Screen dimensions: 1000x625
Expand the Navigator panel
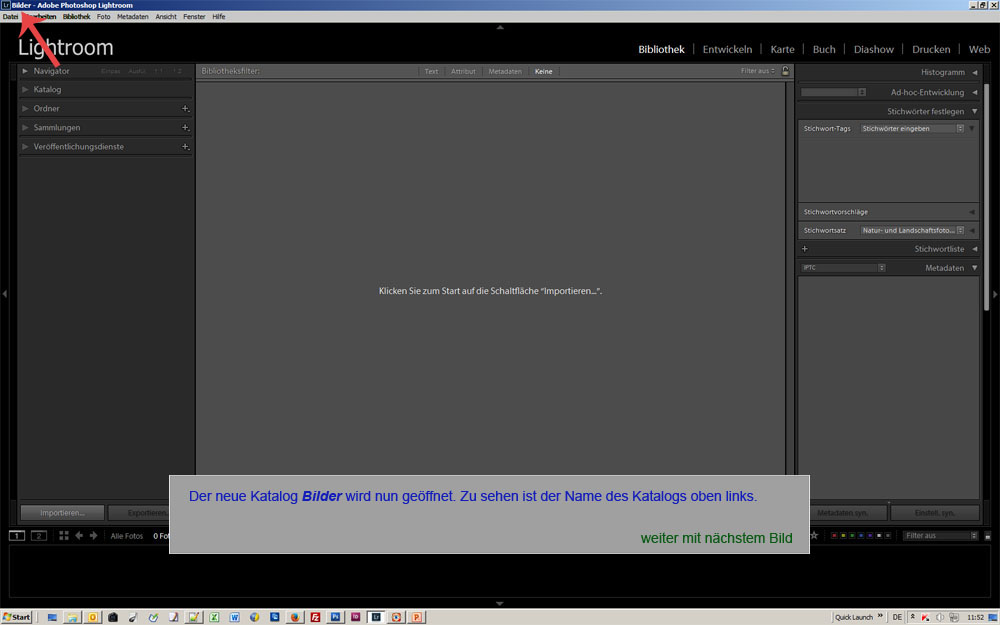coord(25,71)
